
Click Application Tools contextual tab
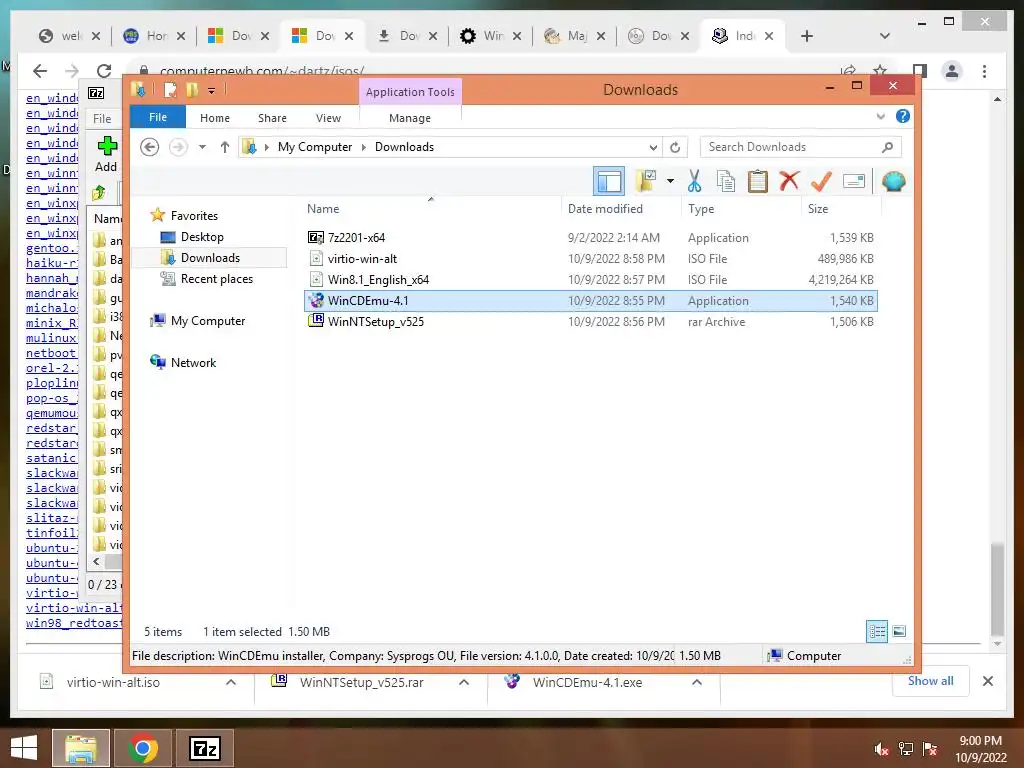click(410, 92)
